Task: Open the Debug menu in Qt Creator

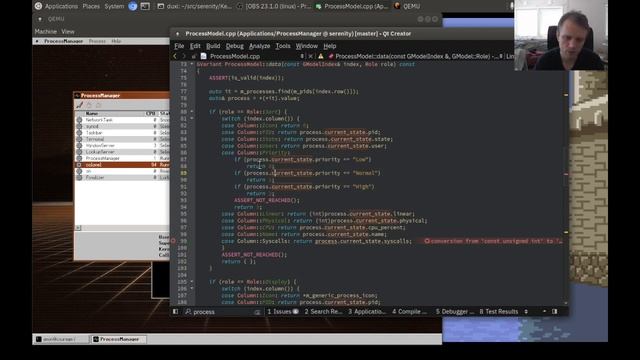Action: tap(235, 46)
